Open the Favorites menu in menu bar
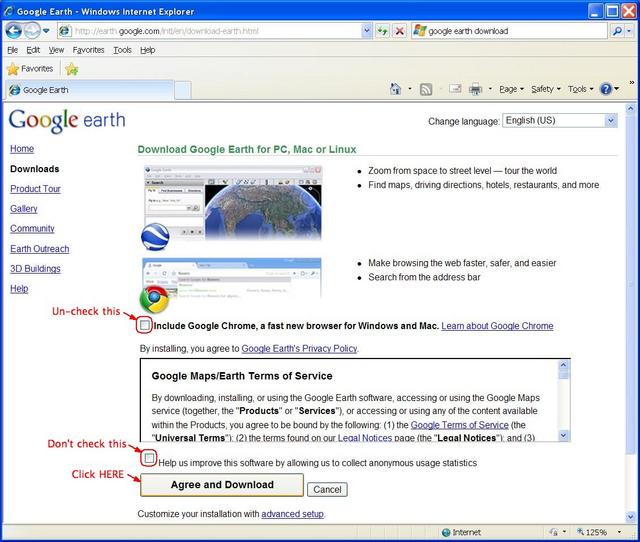 [88, 50]
